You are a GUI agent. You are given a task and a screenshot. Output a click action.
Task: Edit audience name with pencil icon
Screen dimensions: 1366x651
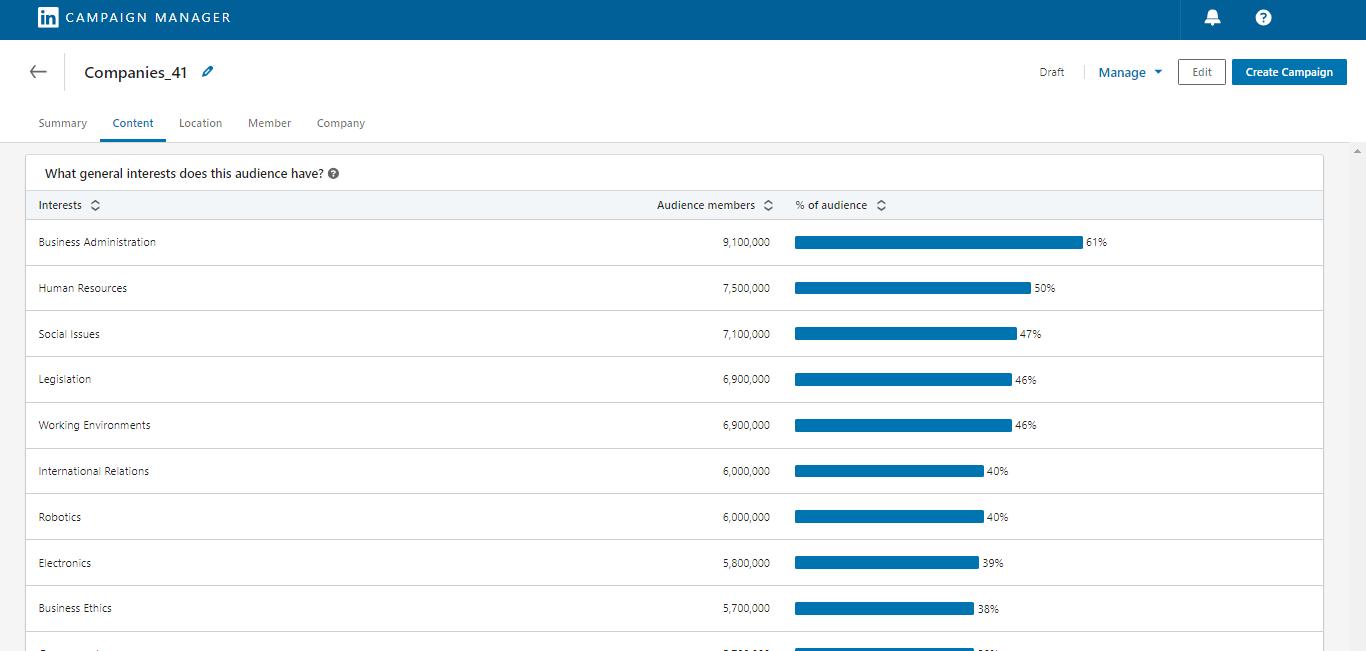coord(207,72)
